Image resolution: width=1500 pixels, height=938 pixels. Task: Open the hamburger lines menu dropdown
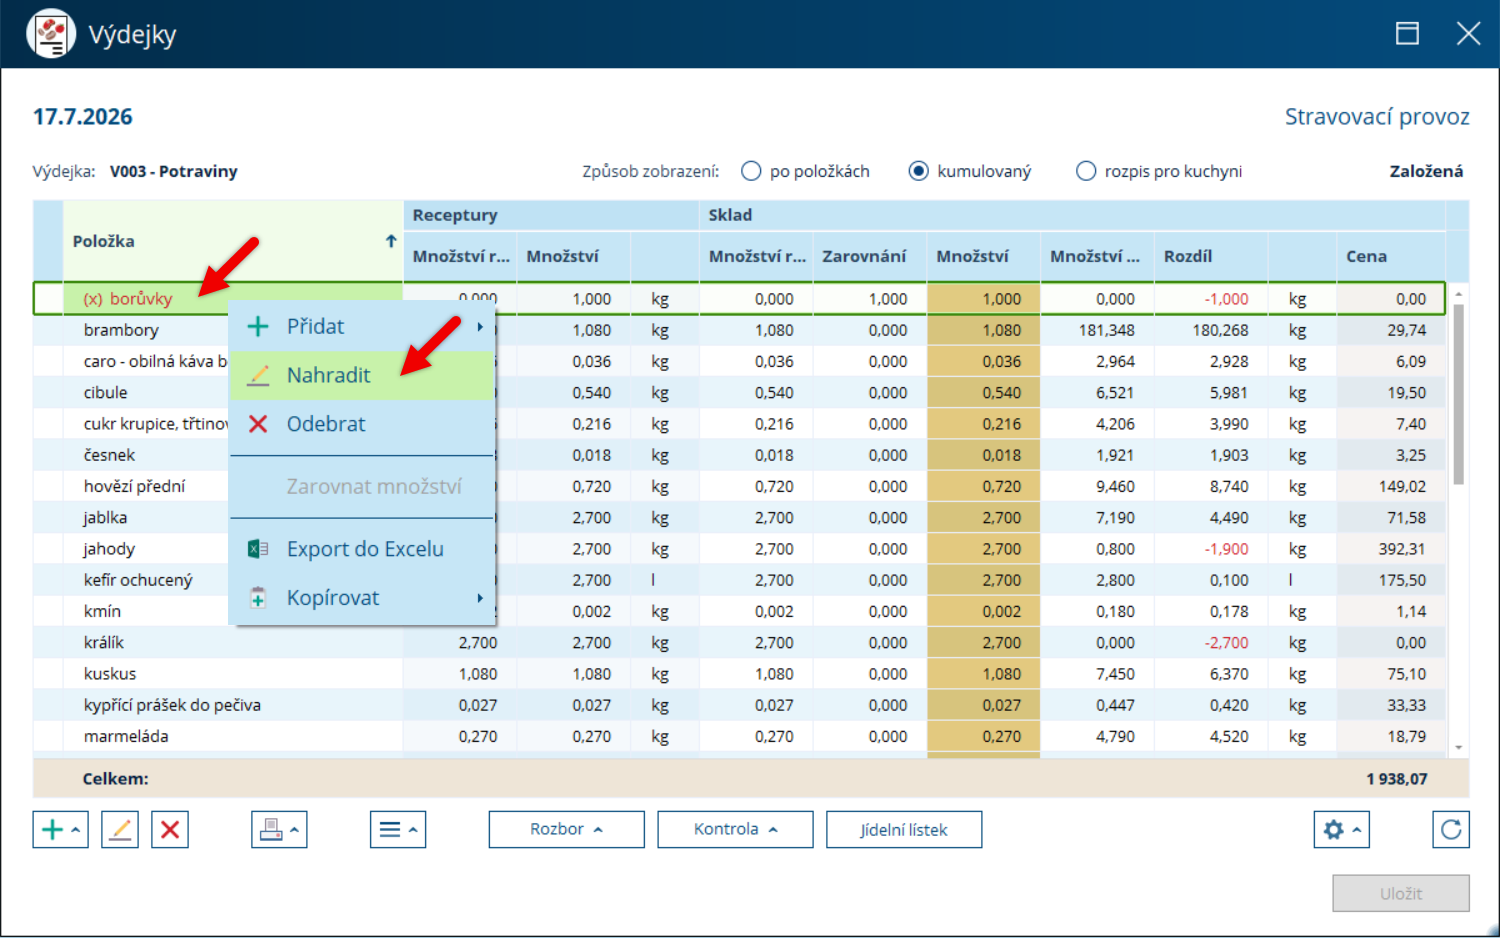[398, 829]
